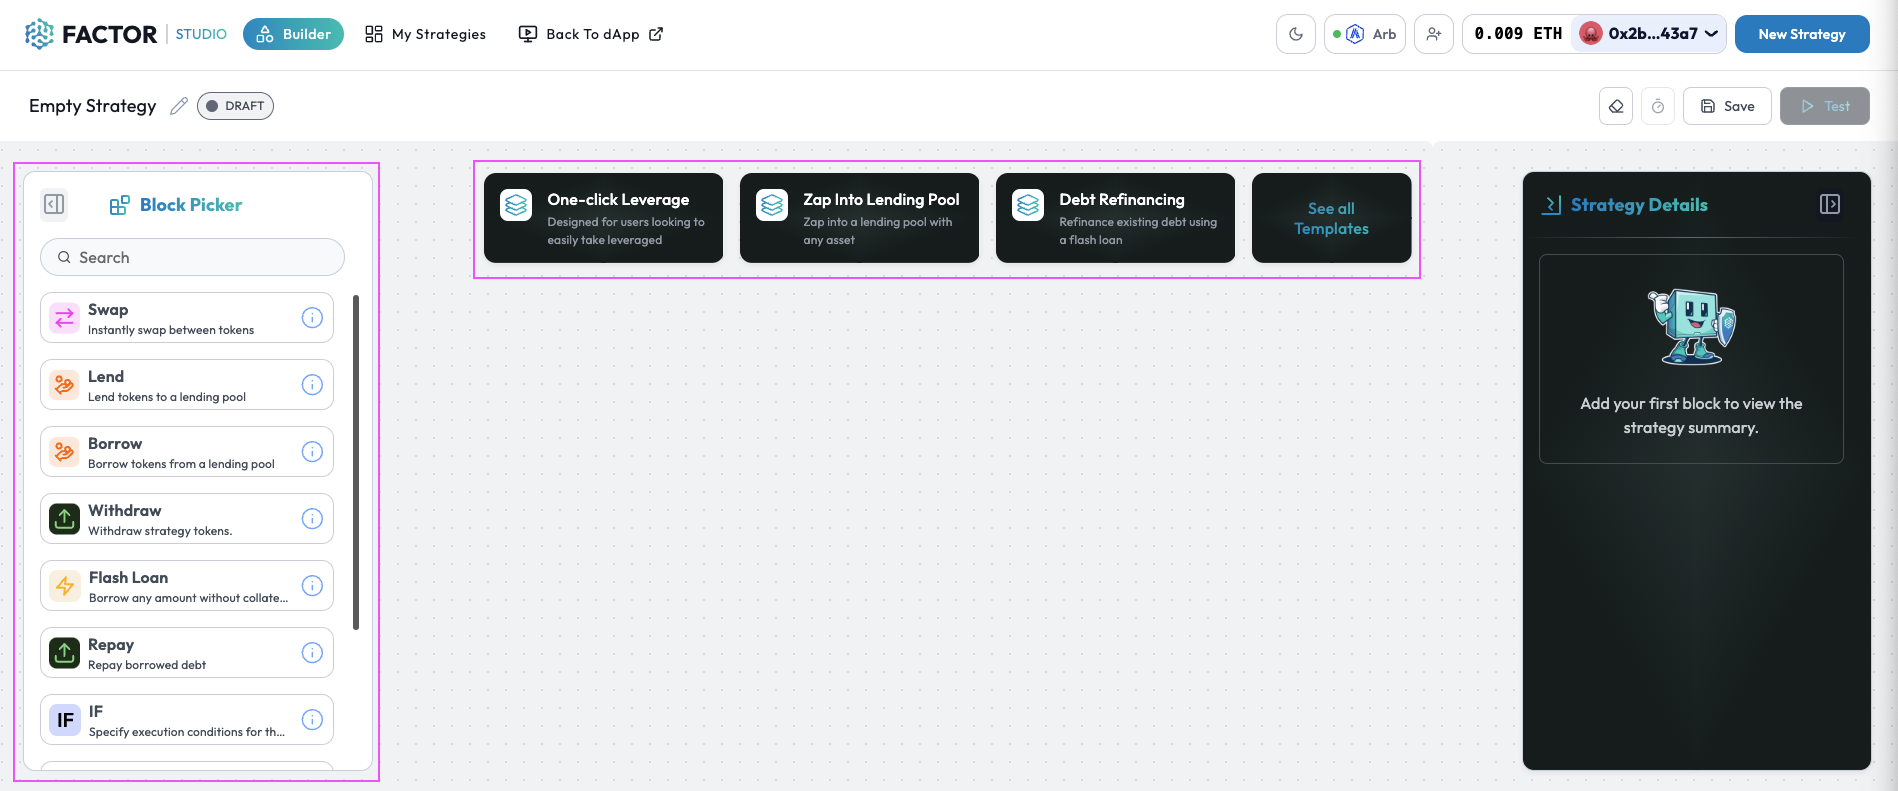The width and height of the screenshot is (1898, 791).
Task: Collapse the Block Picker panel
Action: [54, 204]
